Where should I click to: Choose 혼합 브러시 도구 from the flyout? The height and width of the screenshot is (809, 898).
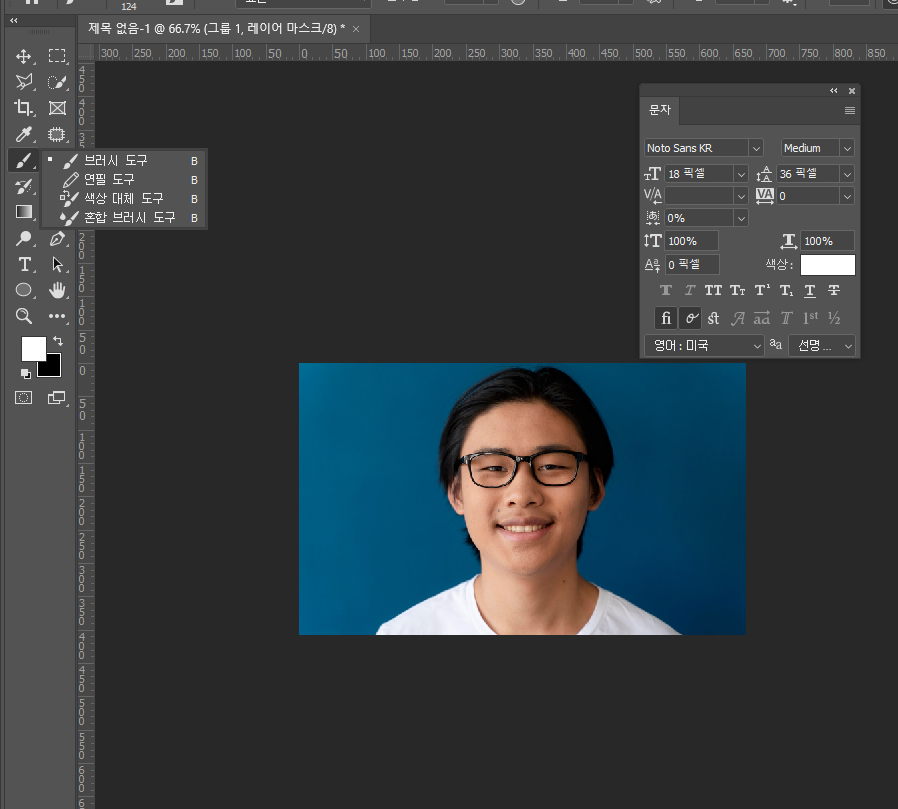(123, 218)
